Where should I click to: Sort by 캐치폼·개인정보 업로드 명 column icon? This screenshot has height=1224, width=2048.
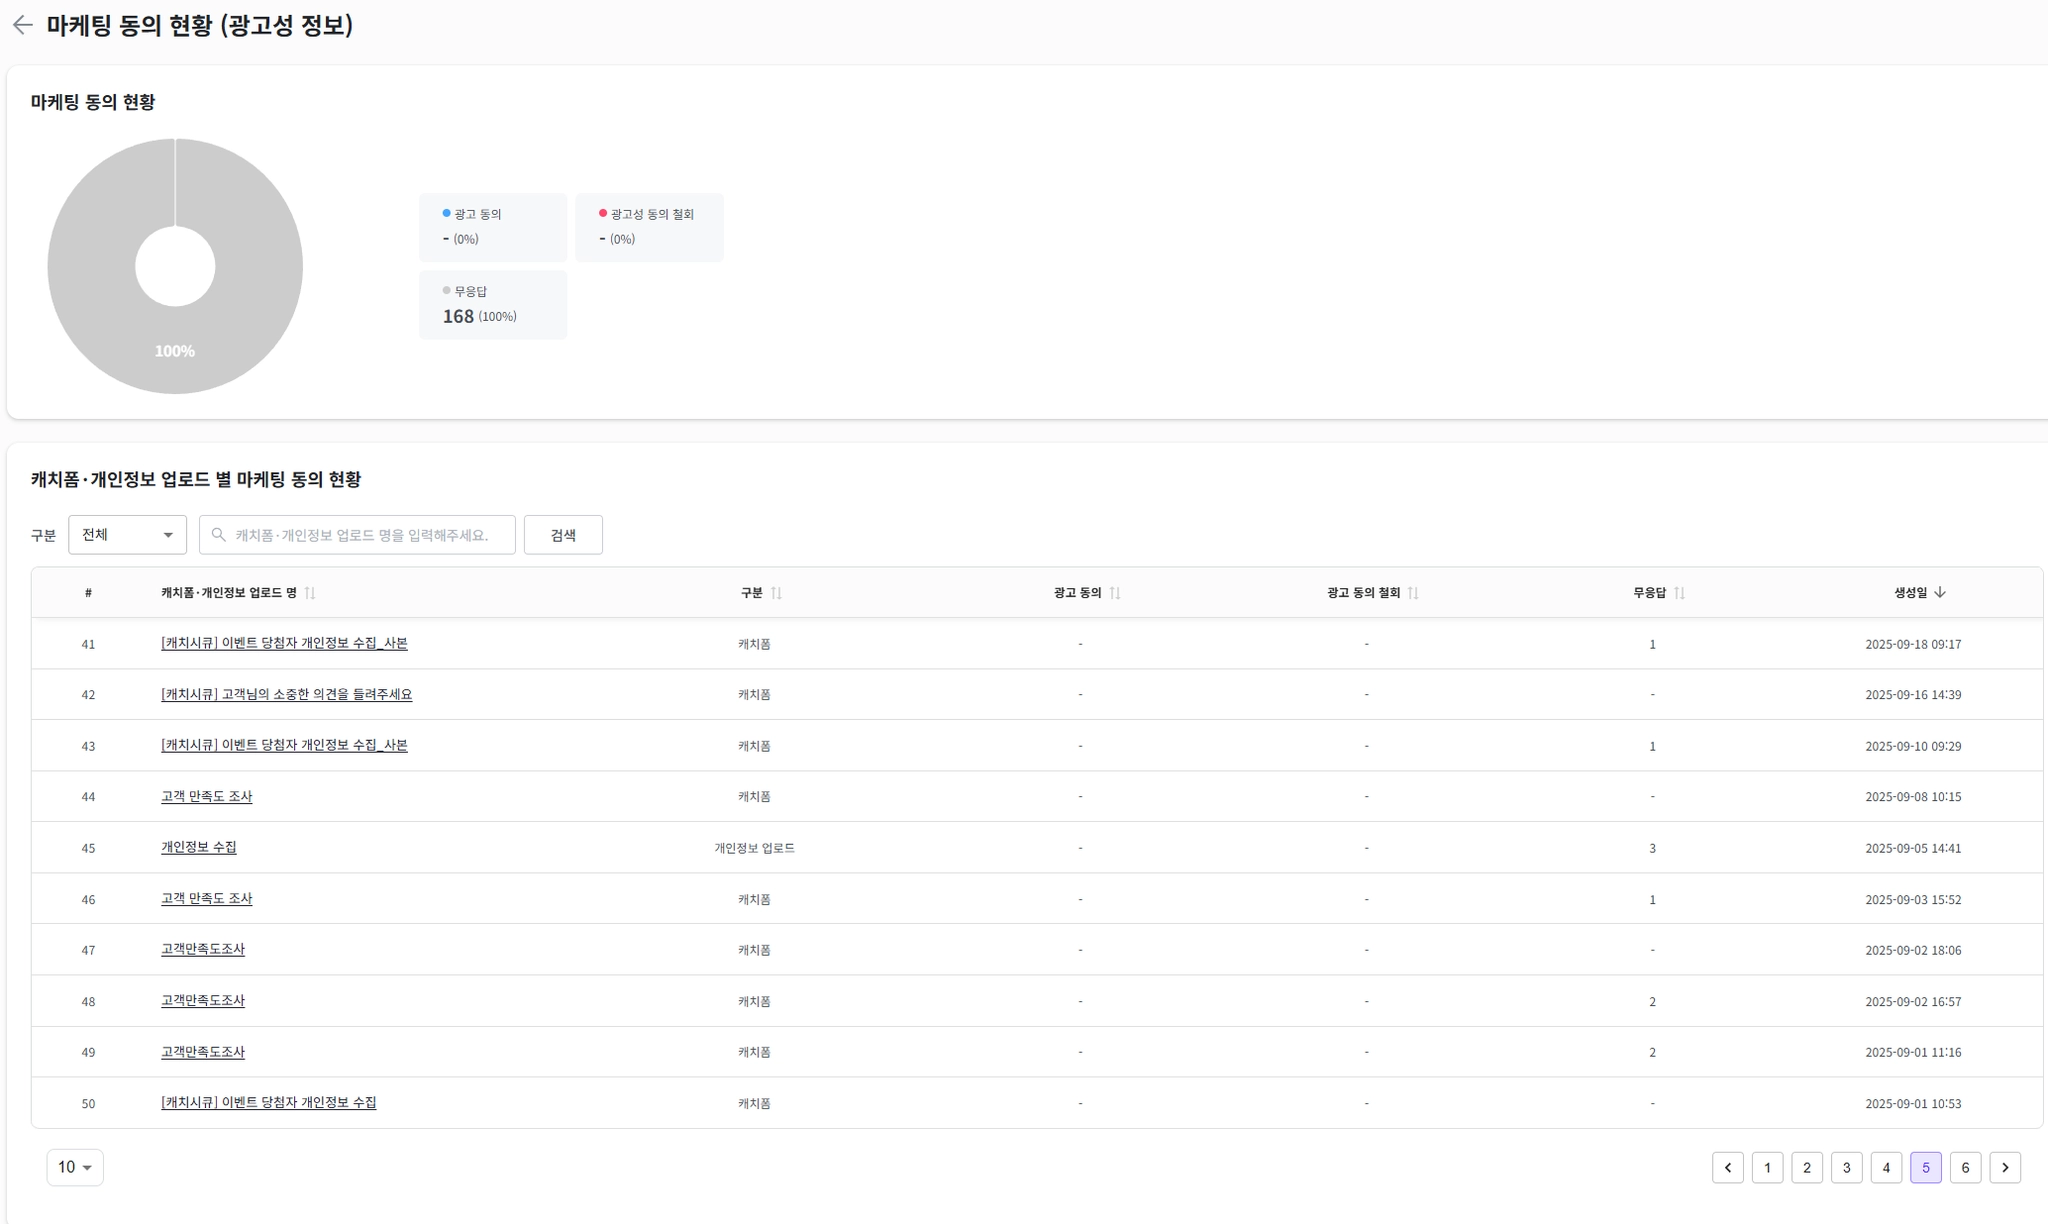(310, 593)
